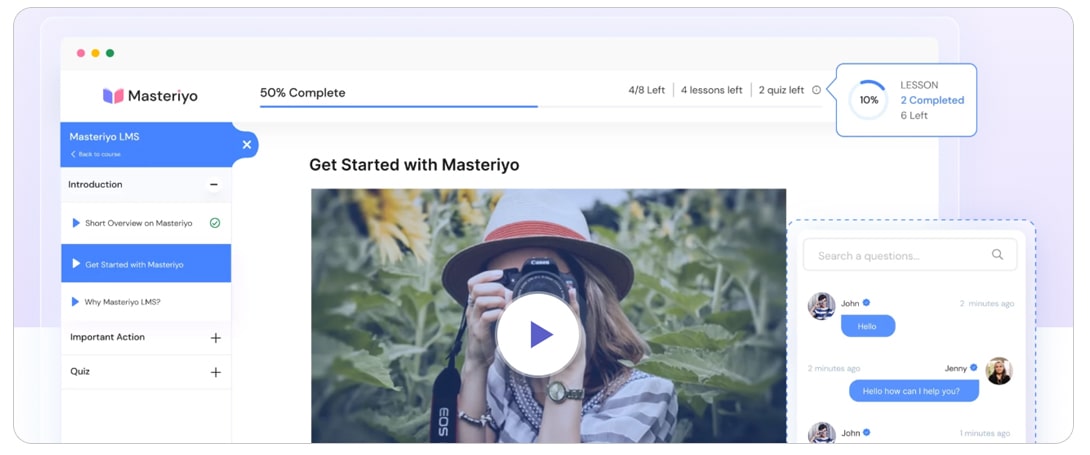The width and height of the screenshot is (1090, 455).
Task: Click the 'Important Action' section label
Action: click(x=108, y=337)
